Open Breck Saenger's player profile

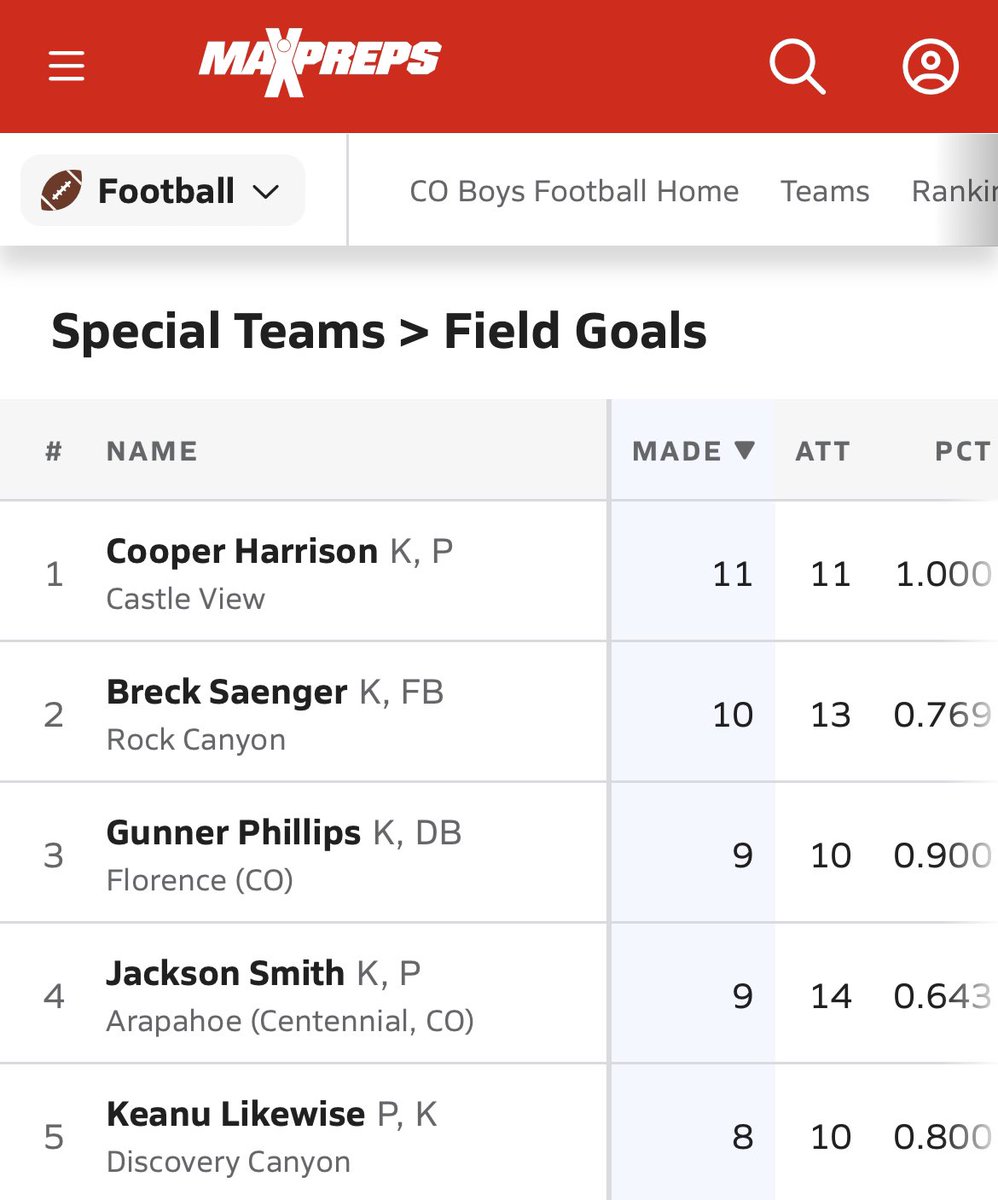click(227, 692)
